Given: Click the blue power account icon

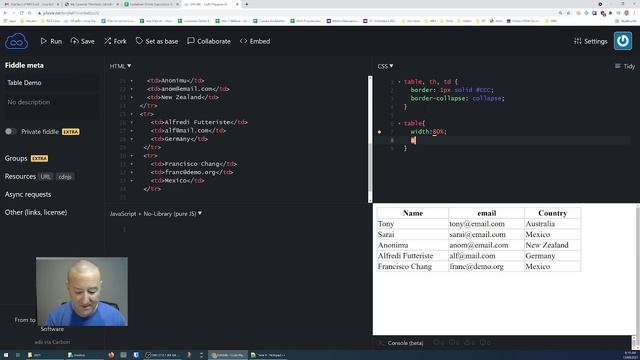Looking at the screenshot, I should click(x=623, y=41).
